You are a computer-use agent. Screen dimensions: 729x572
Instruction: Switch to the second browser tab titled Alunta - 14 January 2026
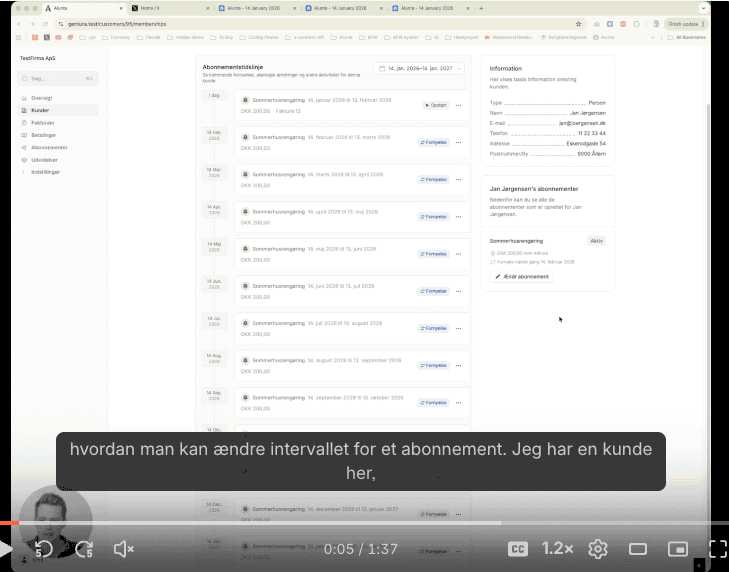342,8
